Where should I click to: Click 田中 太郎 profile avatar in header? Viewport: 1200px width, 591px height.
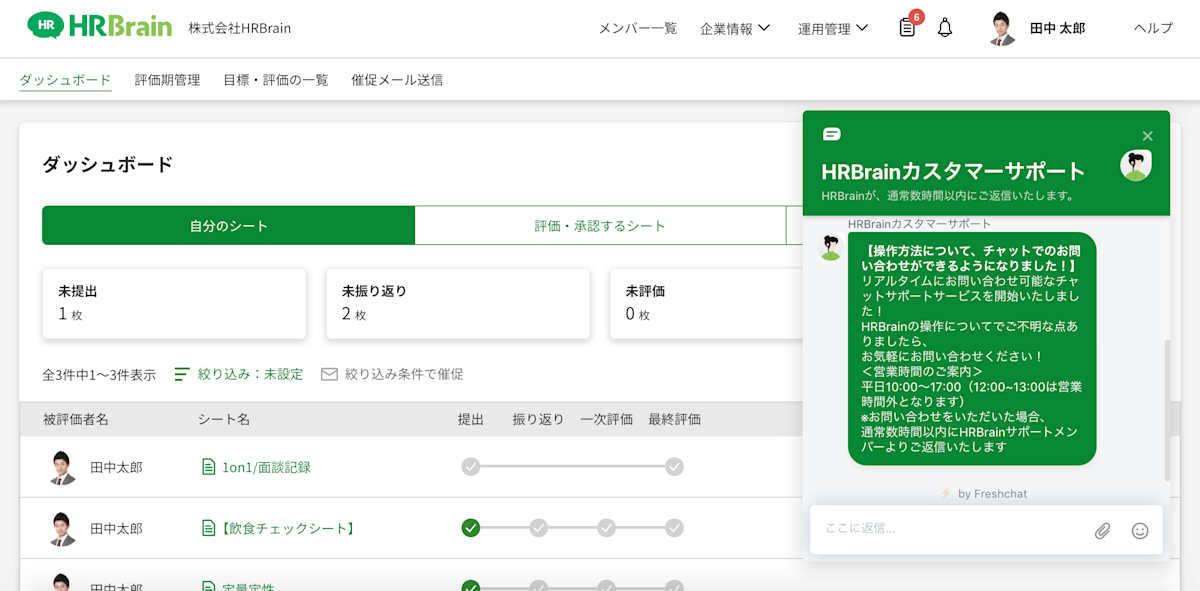(1002, 28)
